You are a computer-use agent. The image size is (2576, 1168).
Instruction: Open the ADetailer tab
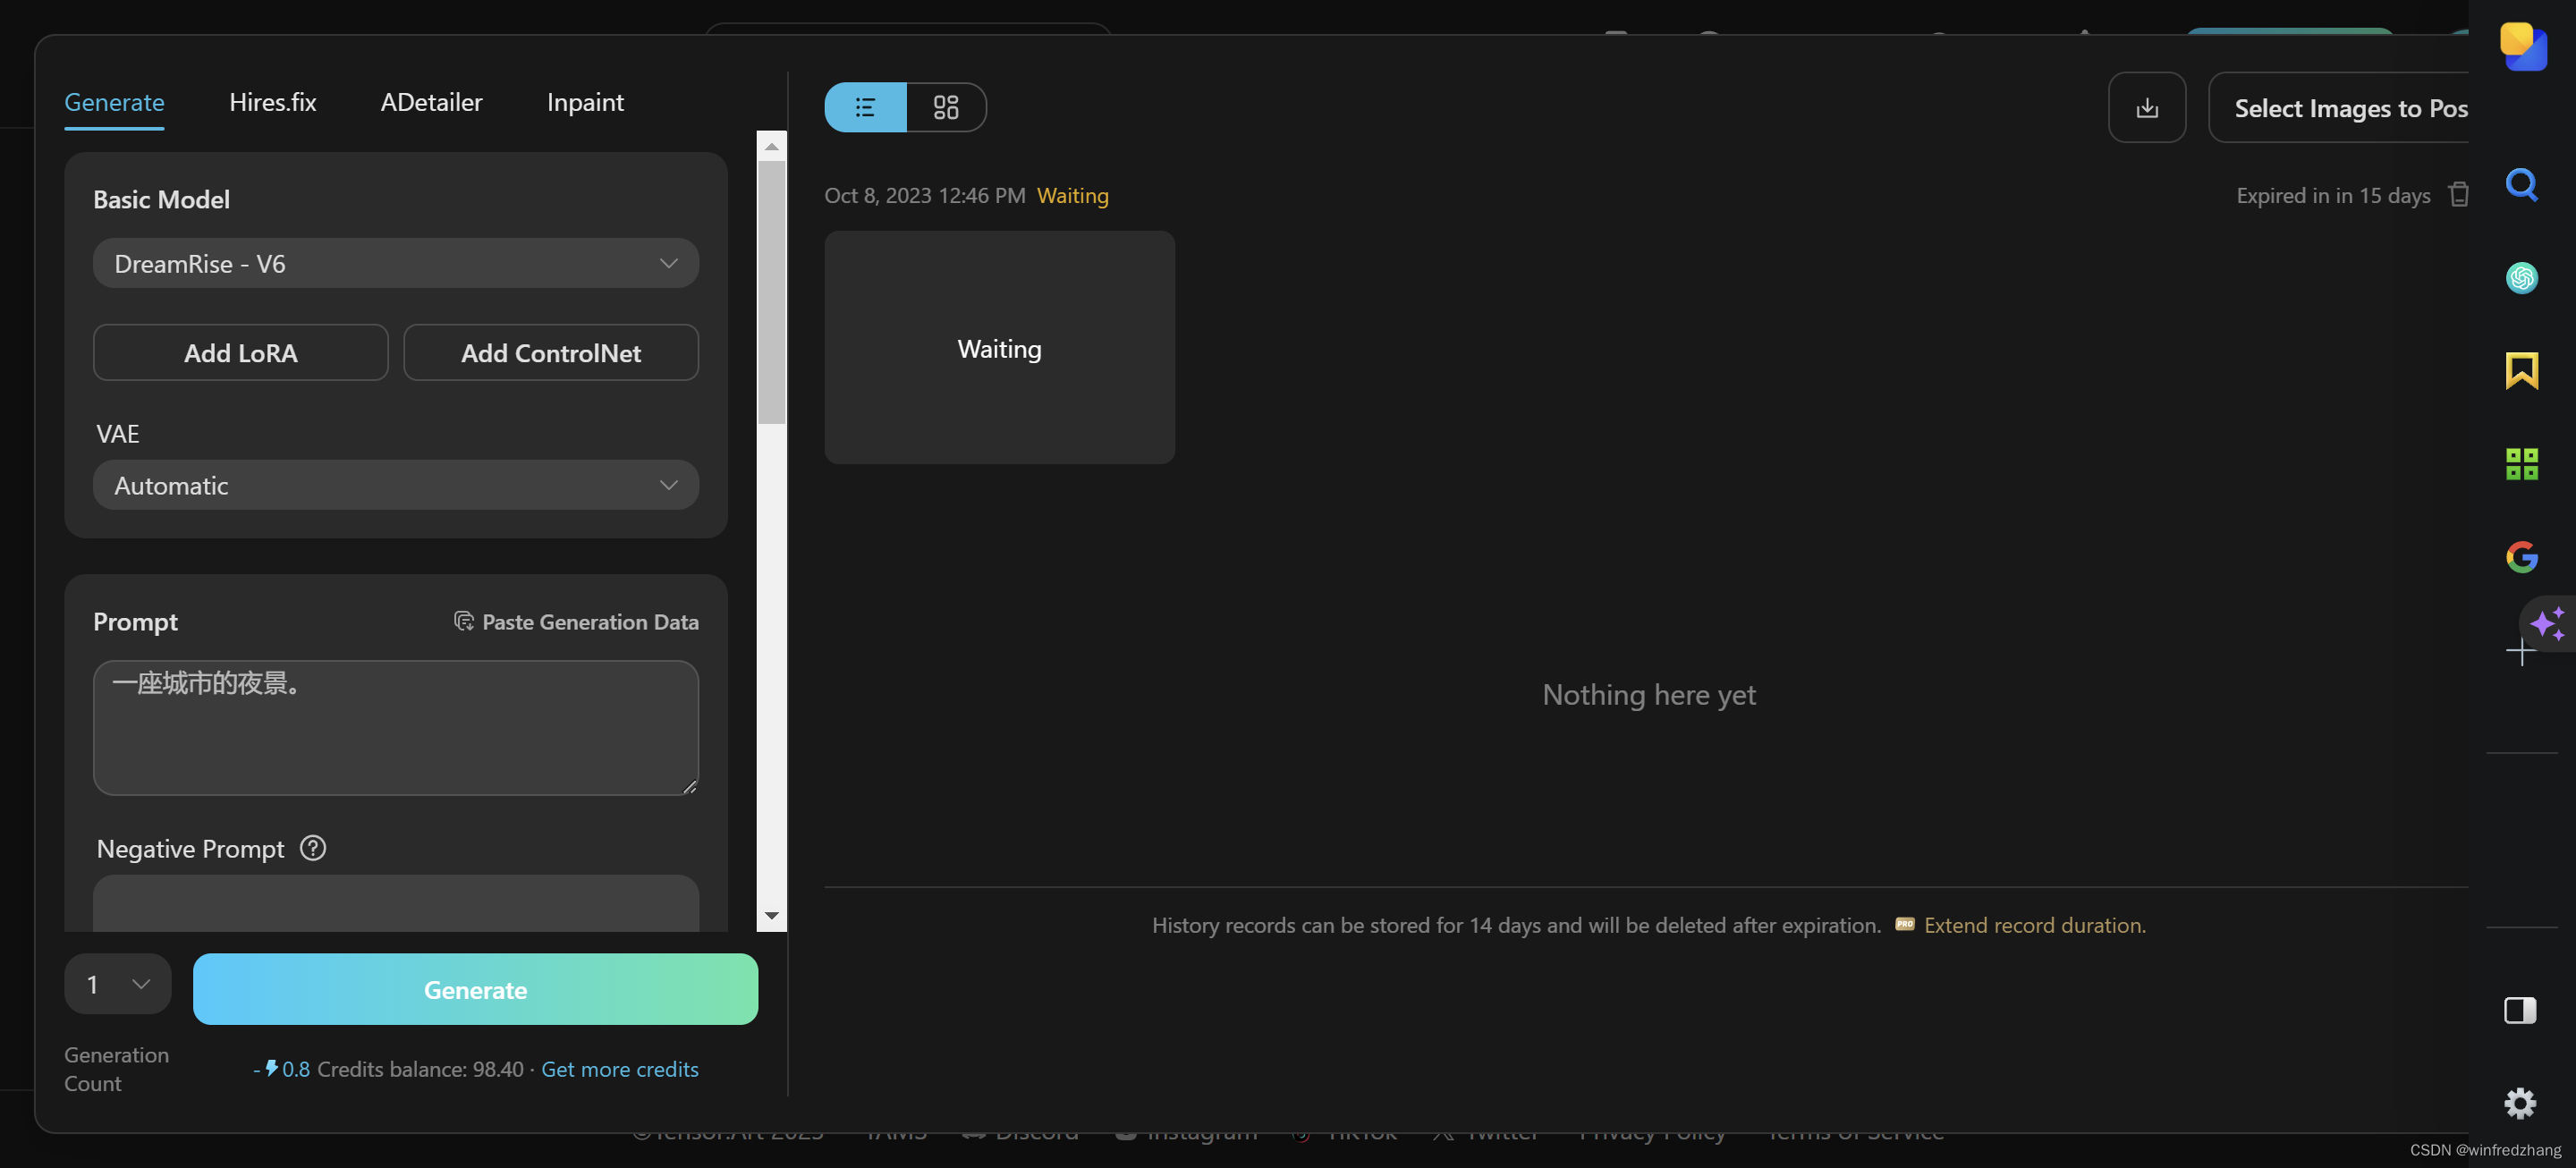click(431, 102)
